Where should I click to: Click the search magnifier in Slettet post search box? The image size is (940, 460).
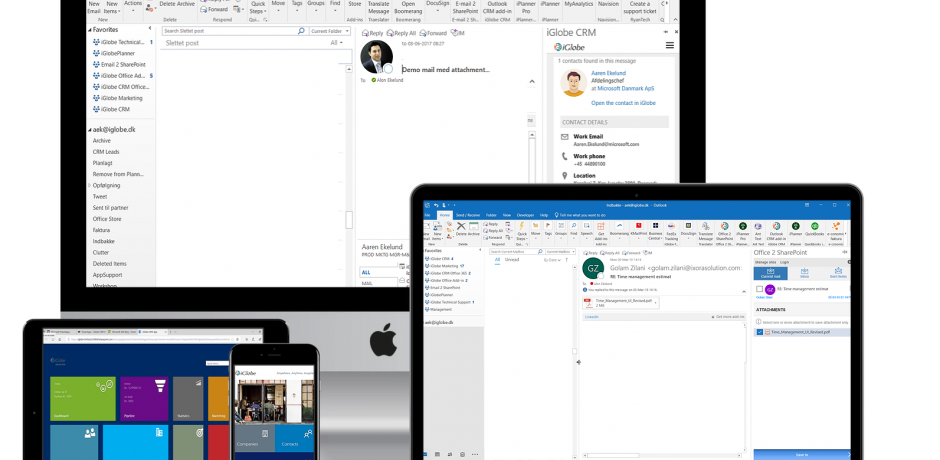tap(301, 31)
